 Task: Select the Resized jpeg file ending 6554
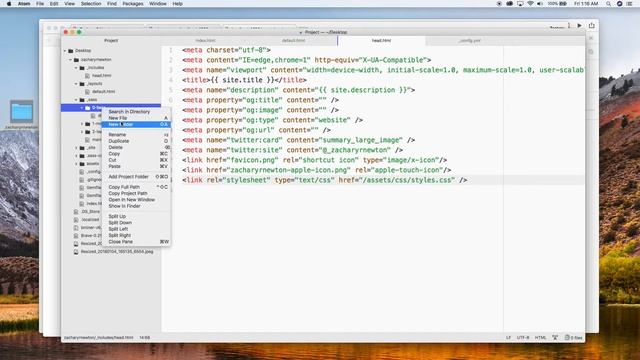(x=117, y=252)
